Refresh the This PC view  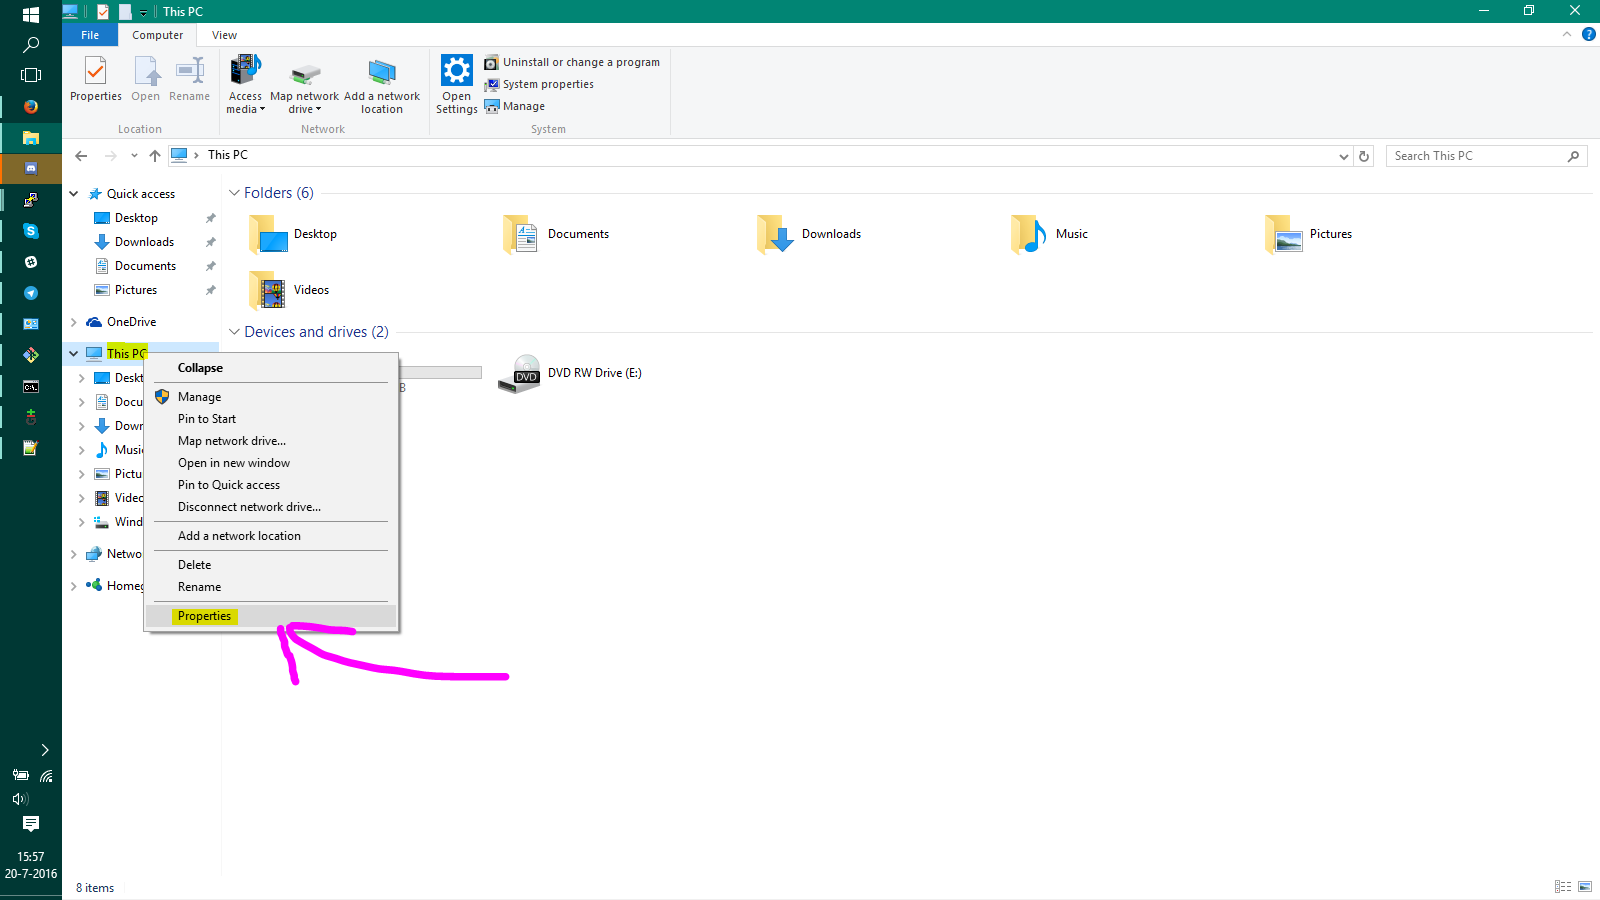pos(1364,156)
